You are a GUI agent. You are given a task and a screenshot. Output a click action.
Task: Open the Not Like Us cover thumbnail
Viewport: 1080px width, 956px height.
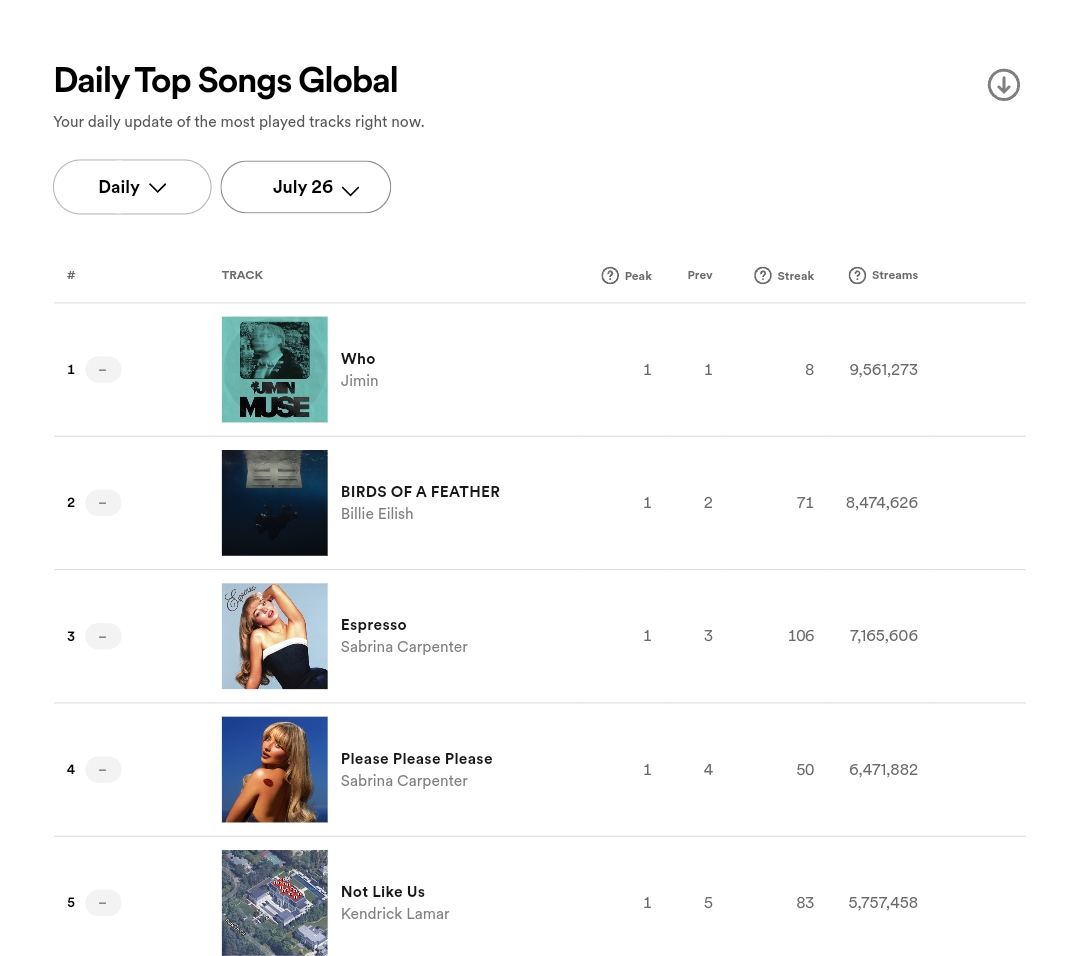275,902
